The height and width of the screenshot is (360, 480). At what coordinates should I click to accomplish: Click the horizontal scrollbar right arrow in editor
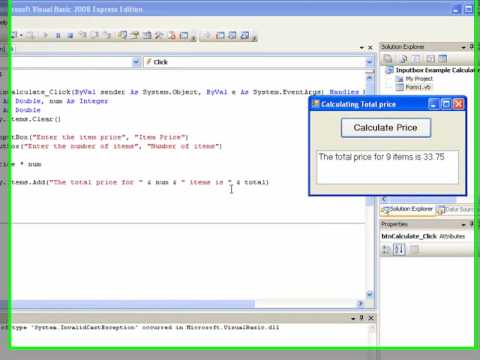pos(360,303)
